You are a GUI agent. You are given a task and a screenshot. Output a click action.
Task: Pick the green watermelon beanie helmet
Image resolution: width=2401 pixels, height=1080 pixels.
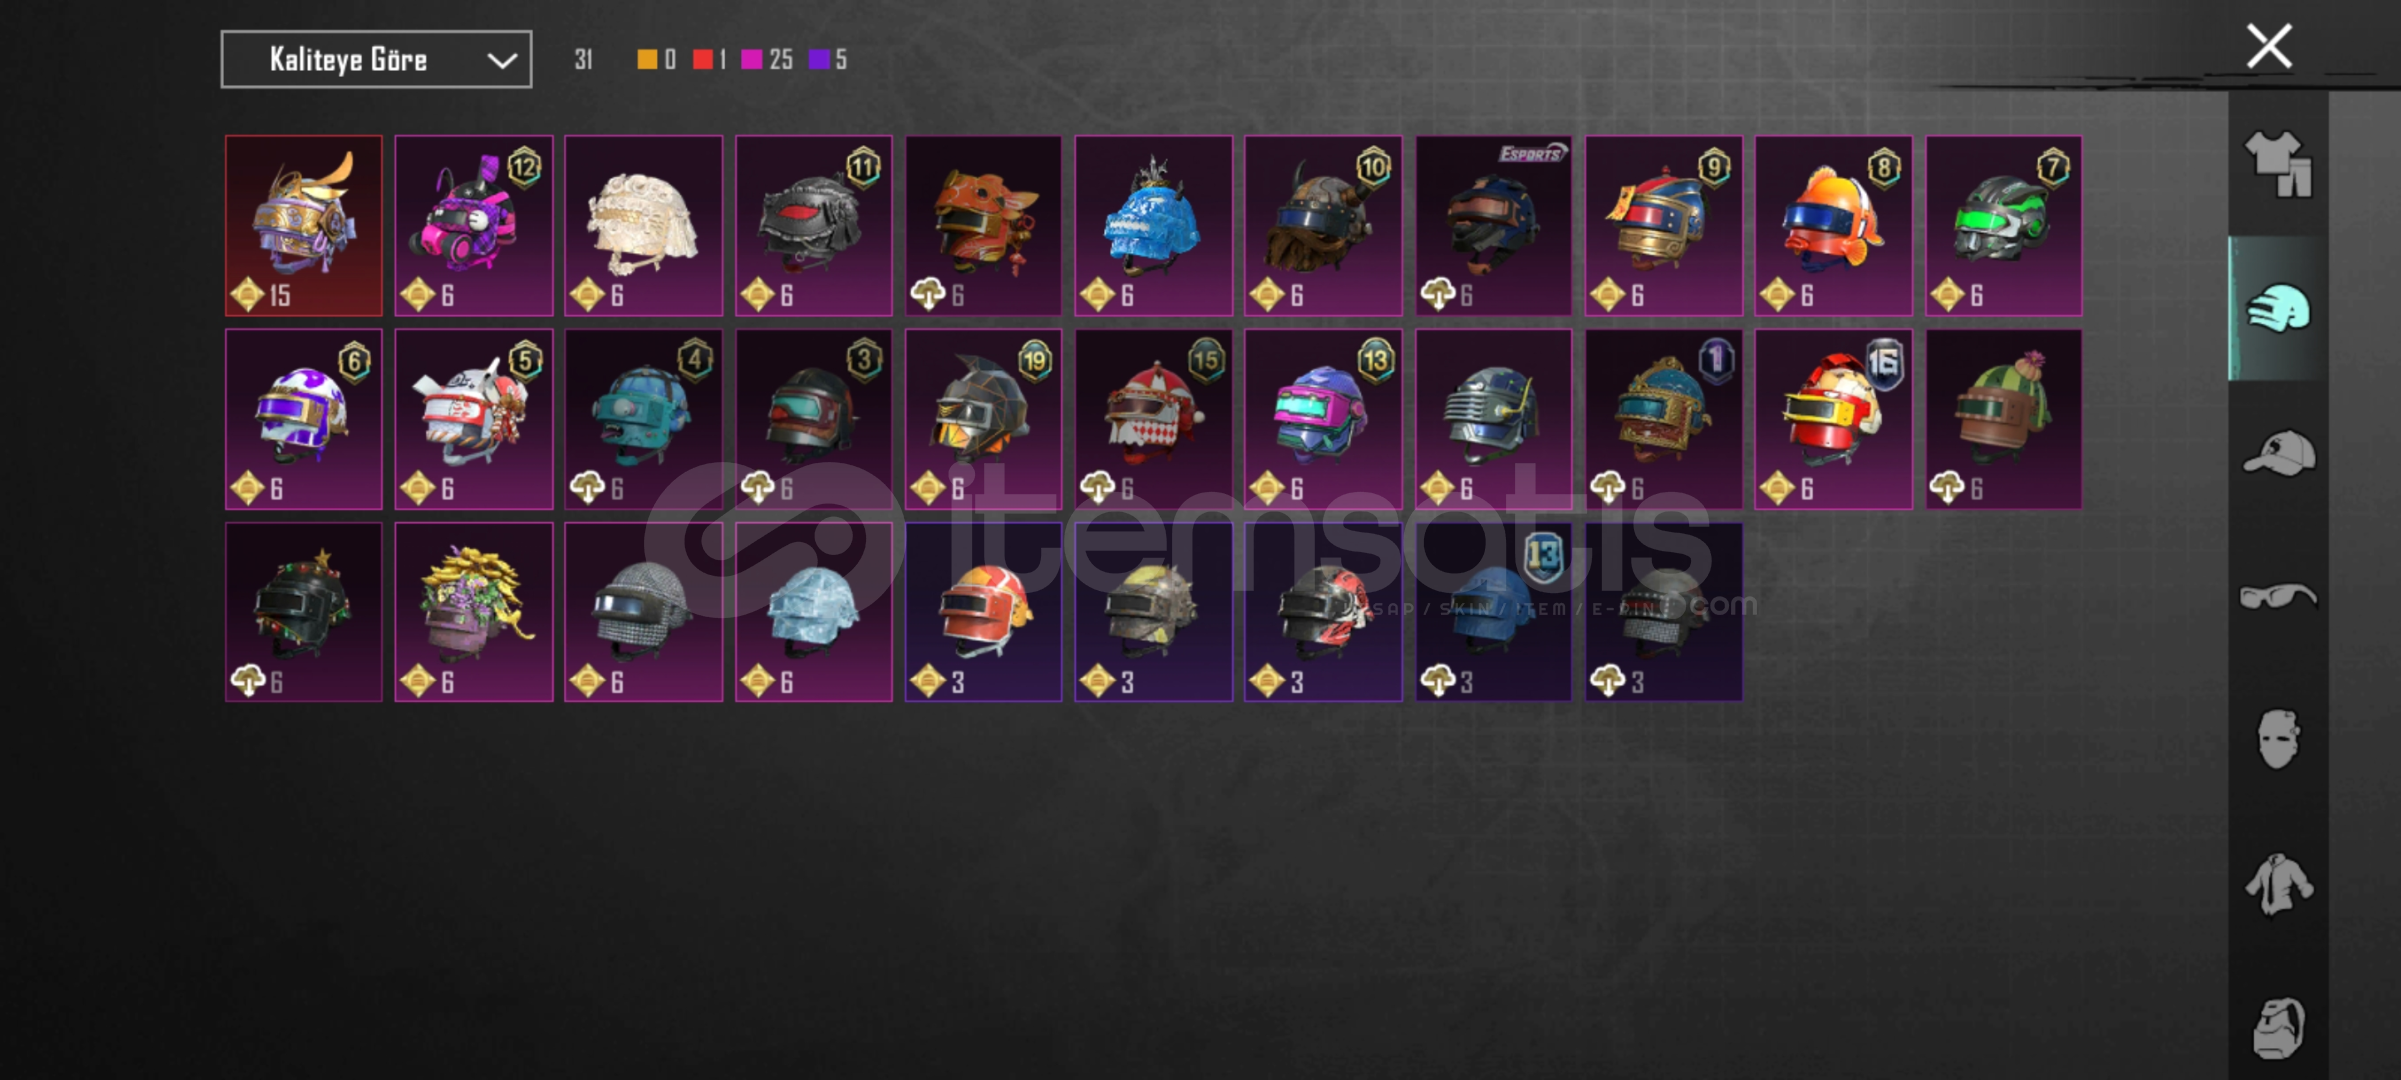tap(2004, 419)
